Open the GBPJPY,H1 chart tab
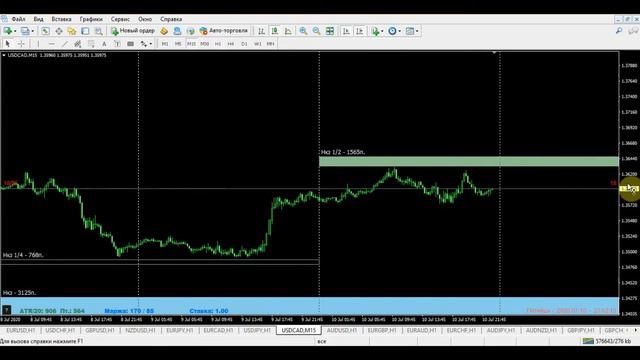This screenshot has height=360, width=640. coord(580,330)
